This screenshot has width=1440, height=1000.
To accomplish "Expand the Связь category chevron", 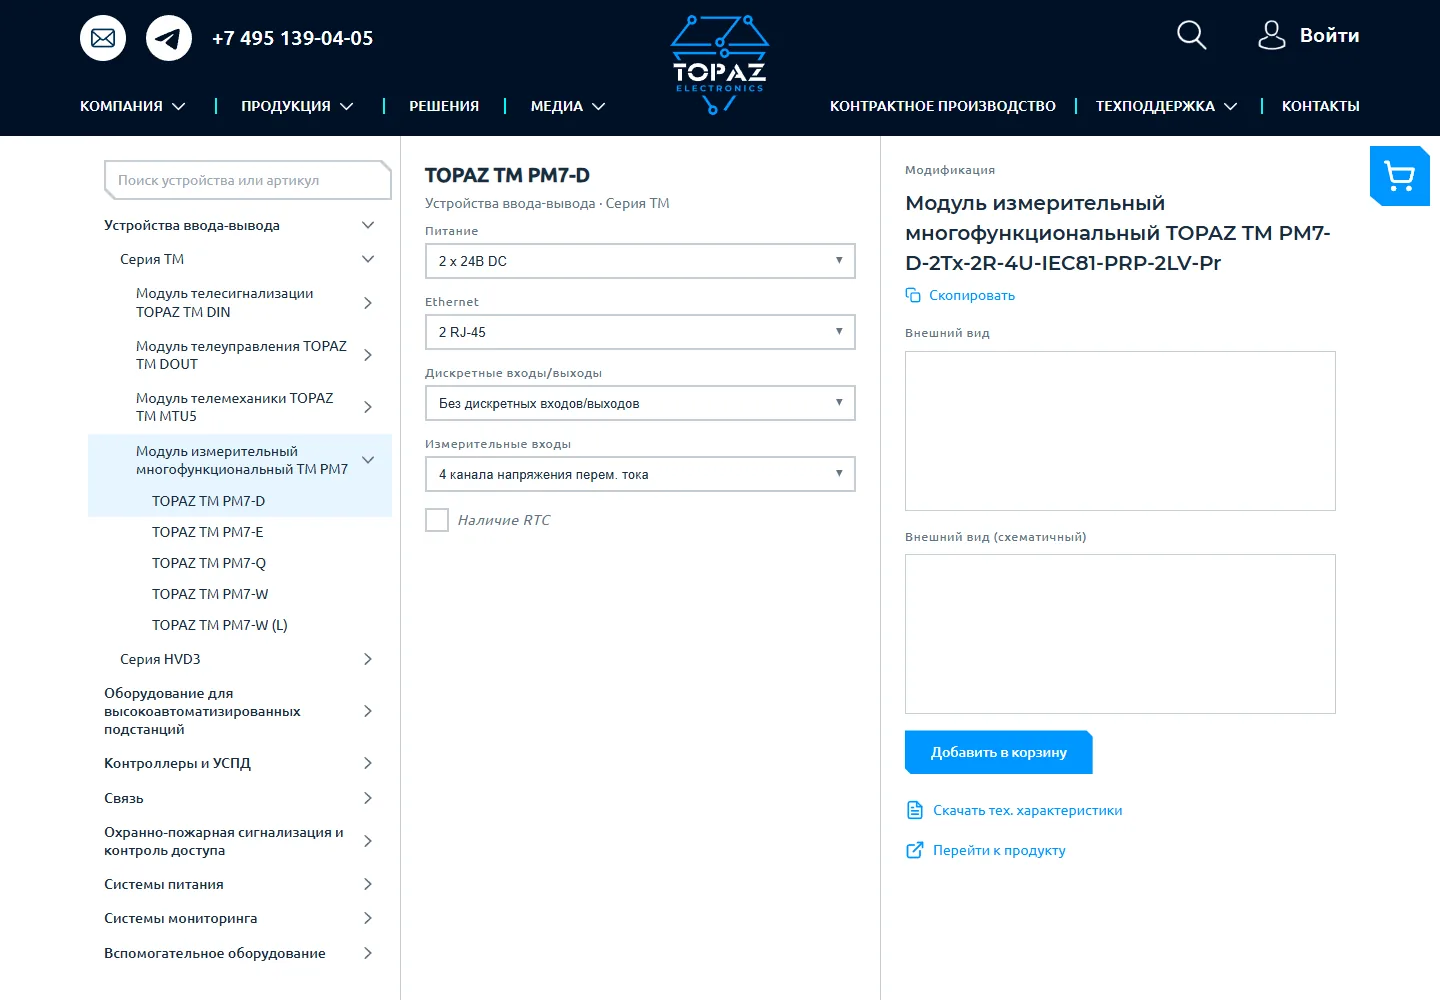I will (x=368, y=798).
